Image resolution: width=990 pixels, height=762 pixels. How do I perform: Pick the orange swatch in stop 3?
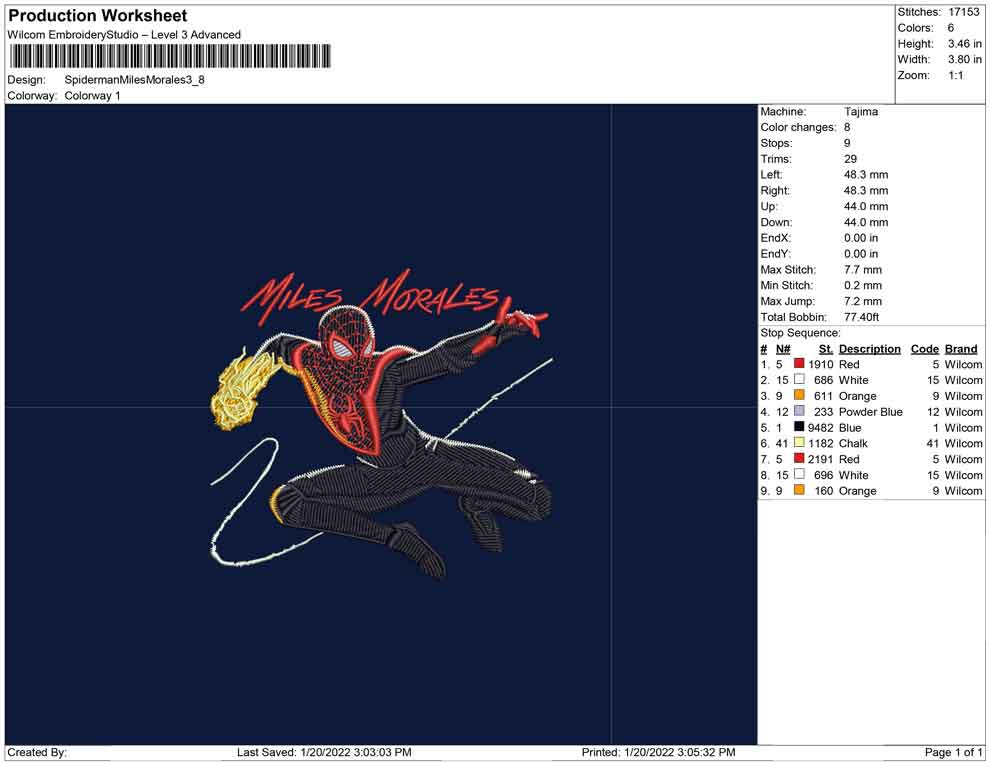point(799,396)
